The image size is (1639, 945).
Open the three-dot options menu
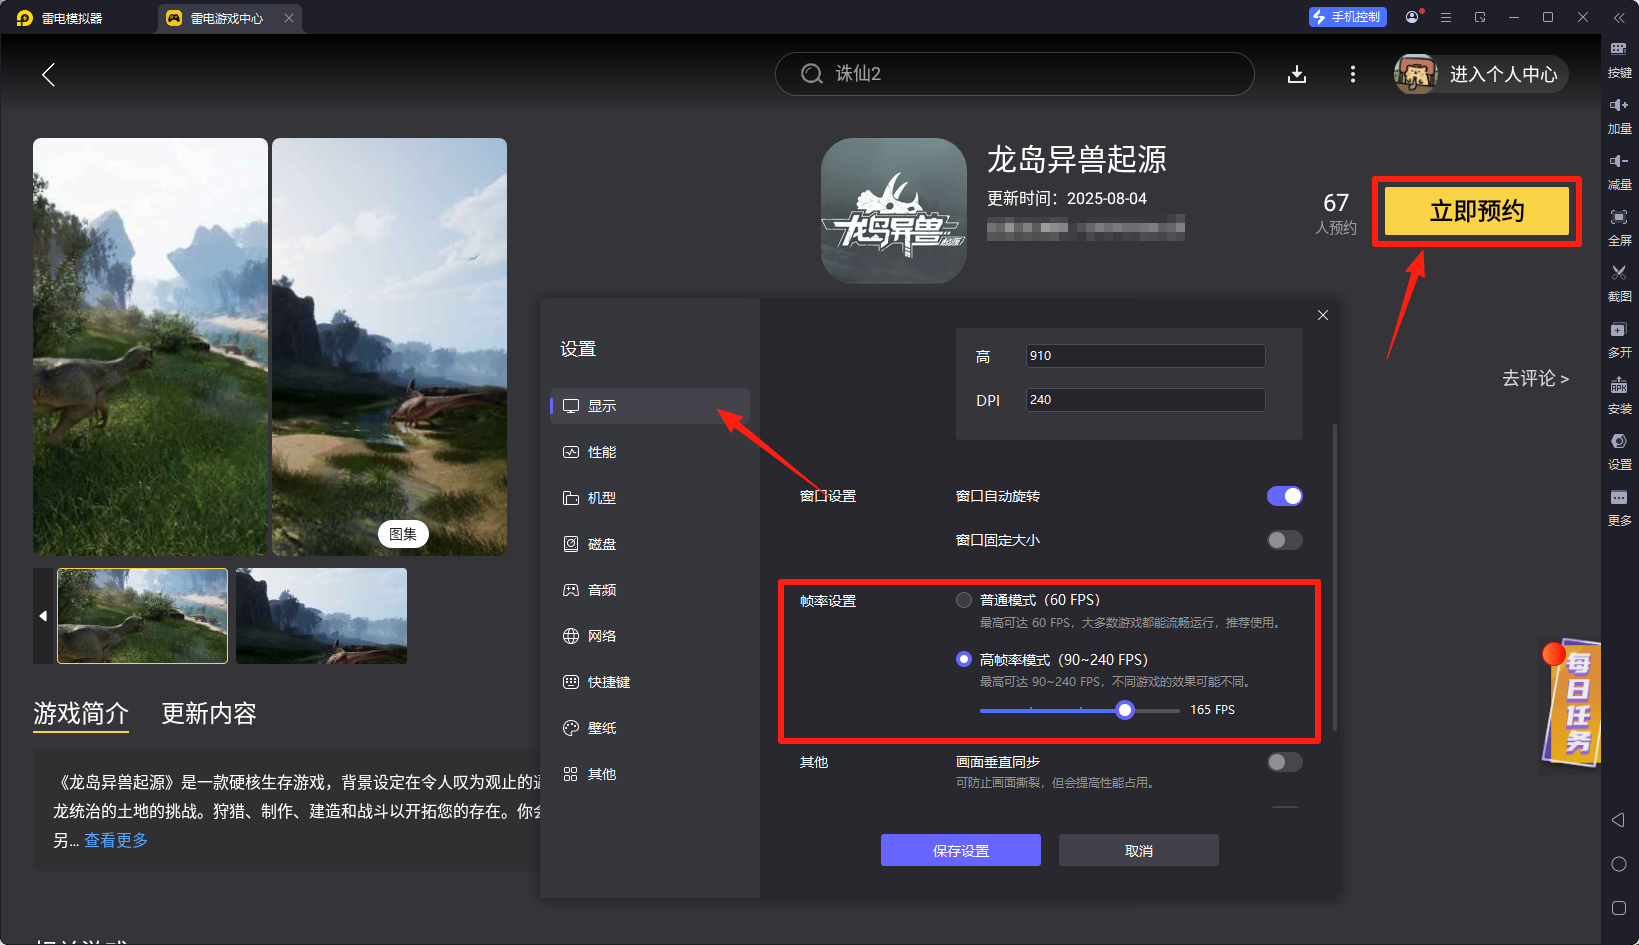click(1353, 74)
